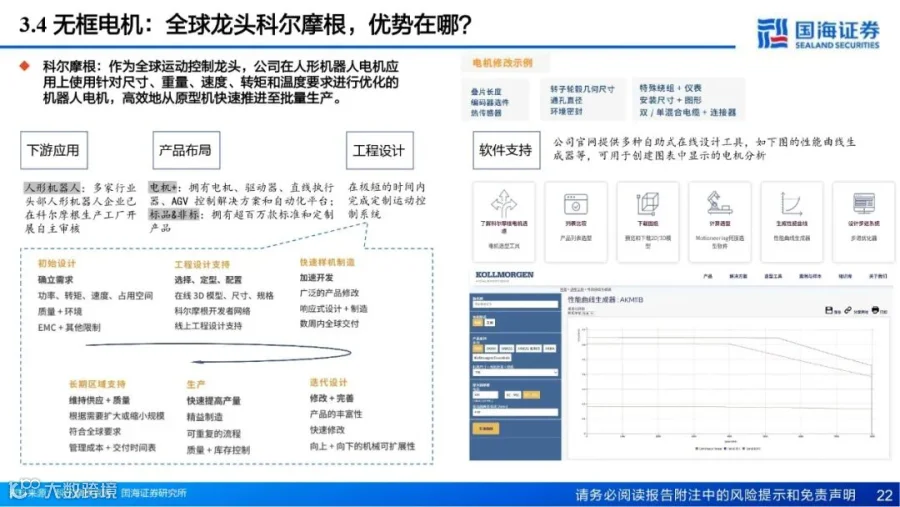Click the 选择、定型、配置 text
900x507 pixels.
(208, 280)
